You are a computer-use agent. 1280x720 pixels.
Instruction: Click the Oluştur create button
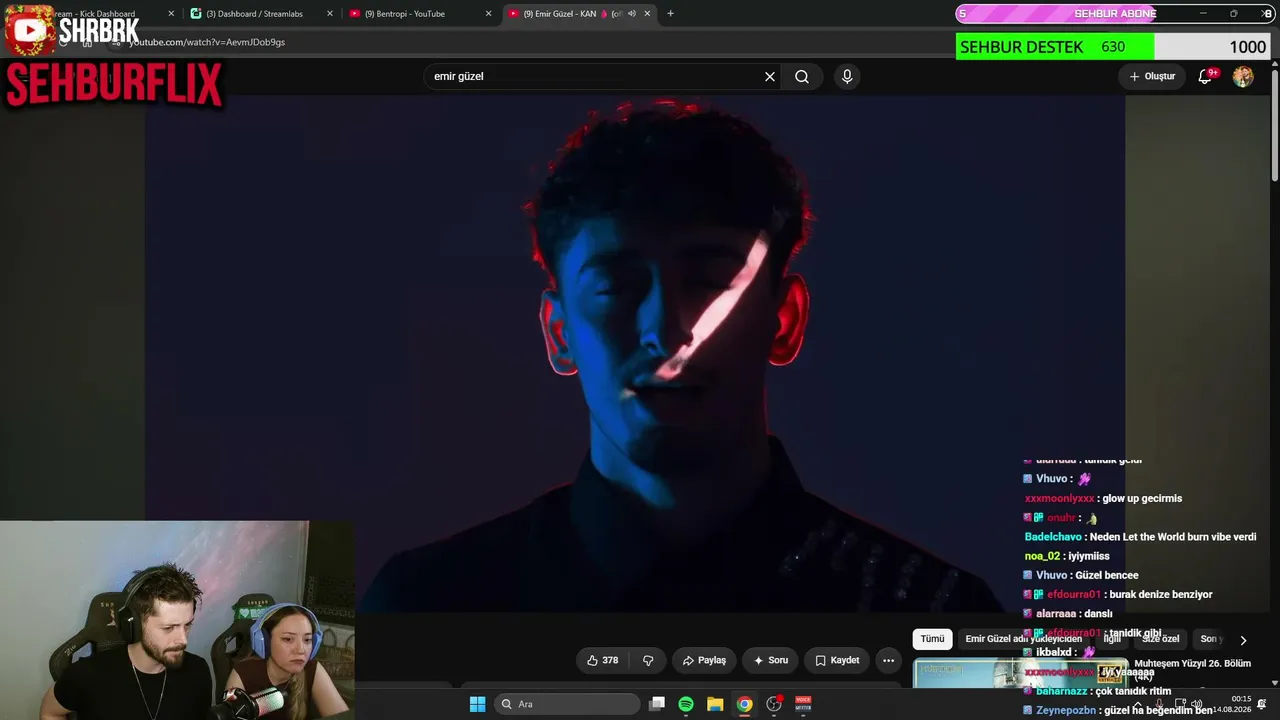pos(1152,76)
